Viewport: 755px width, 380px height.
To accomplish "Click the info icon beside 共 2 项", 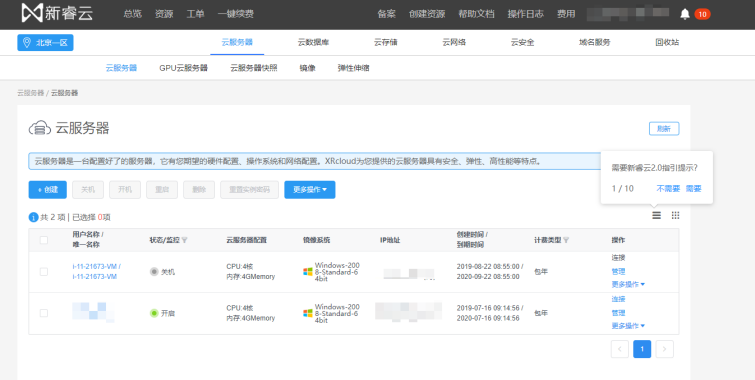I will pyautogui.click(x=33, y=217).
